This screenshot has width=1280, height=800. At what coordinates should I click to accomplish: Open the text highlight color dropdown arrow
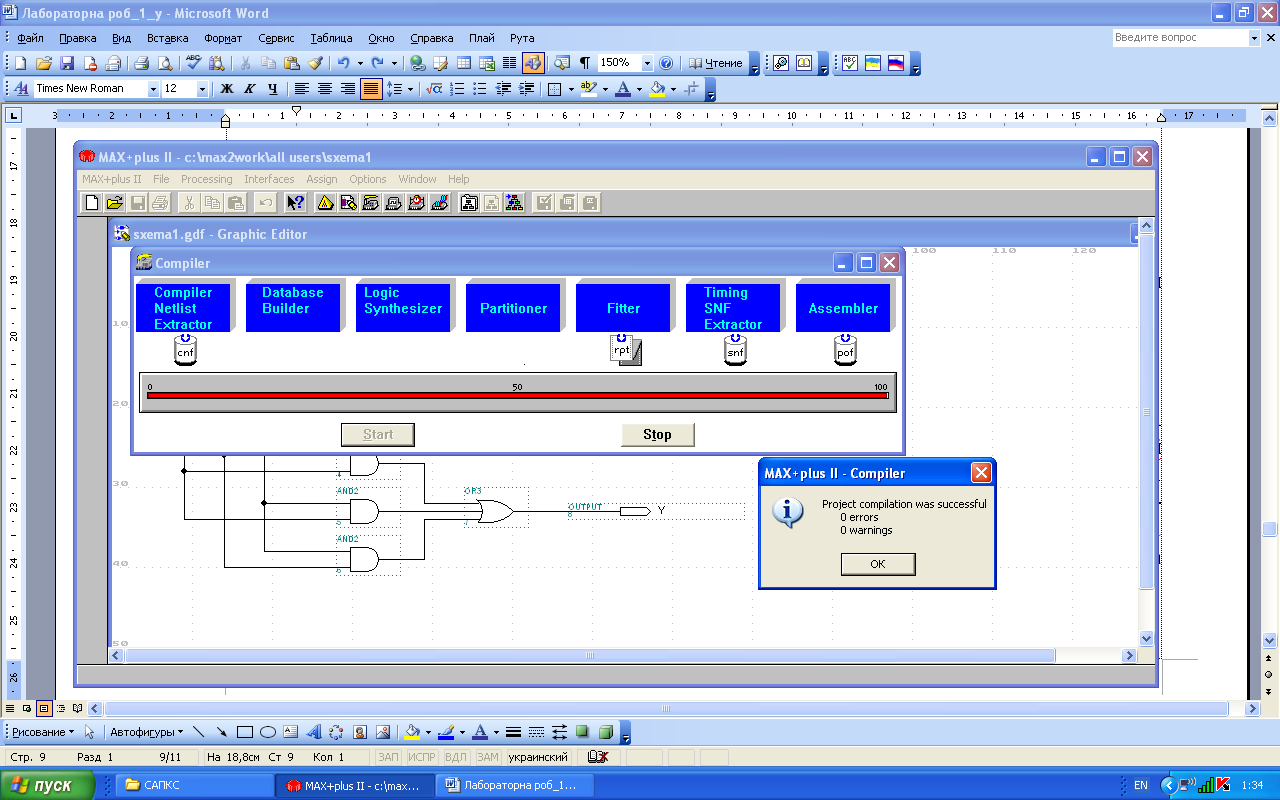click(605, 89)
